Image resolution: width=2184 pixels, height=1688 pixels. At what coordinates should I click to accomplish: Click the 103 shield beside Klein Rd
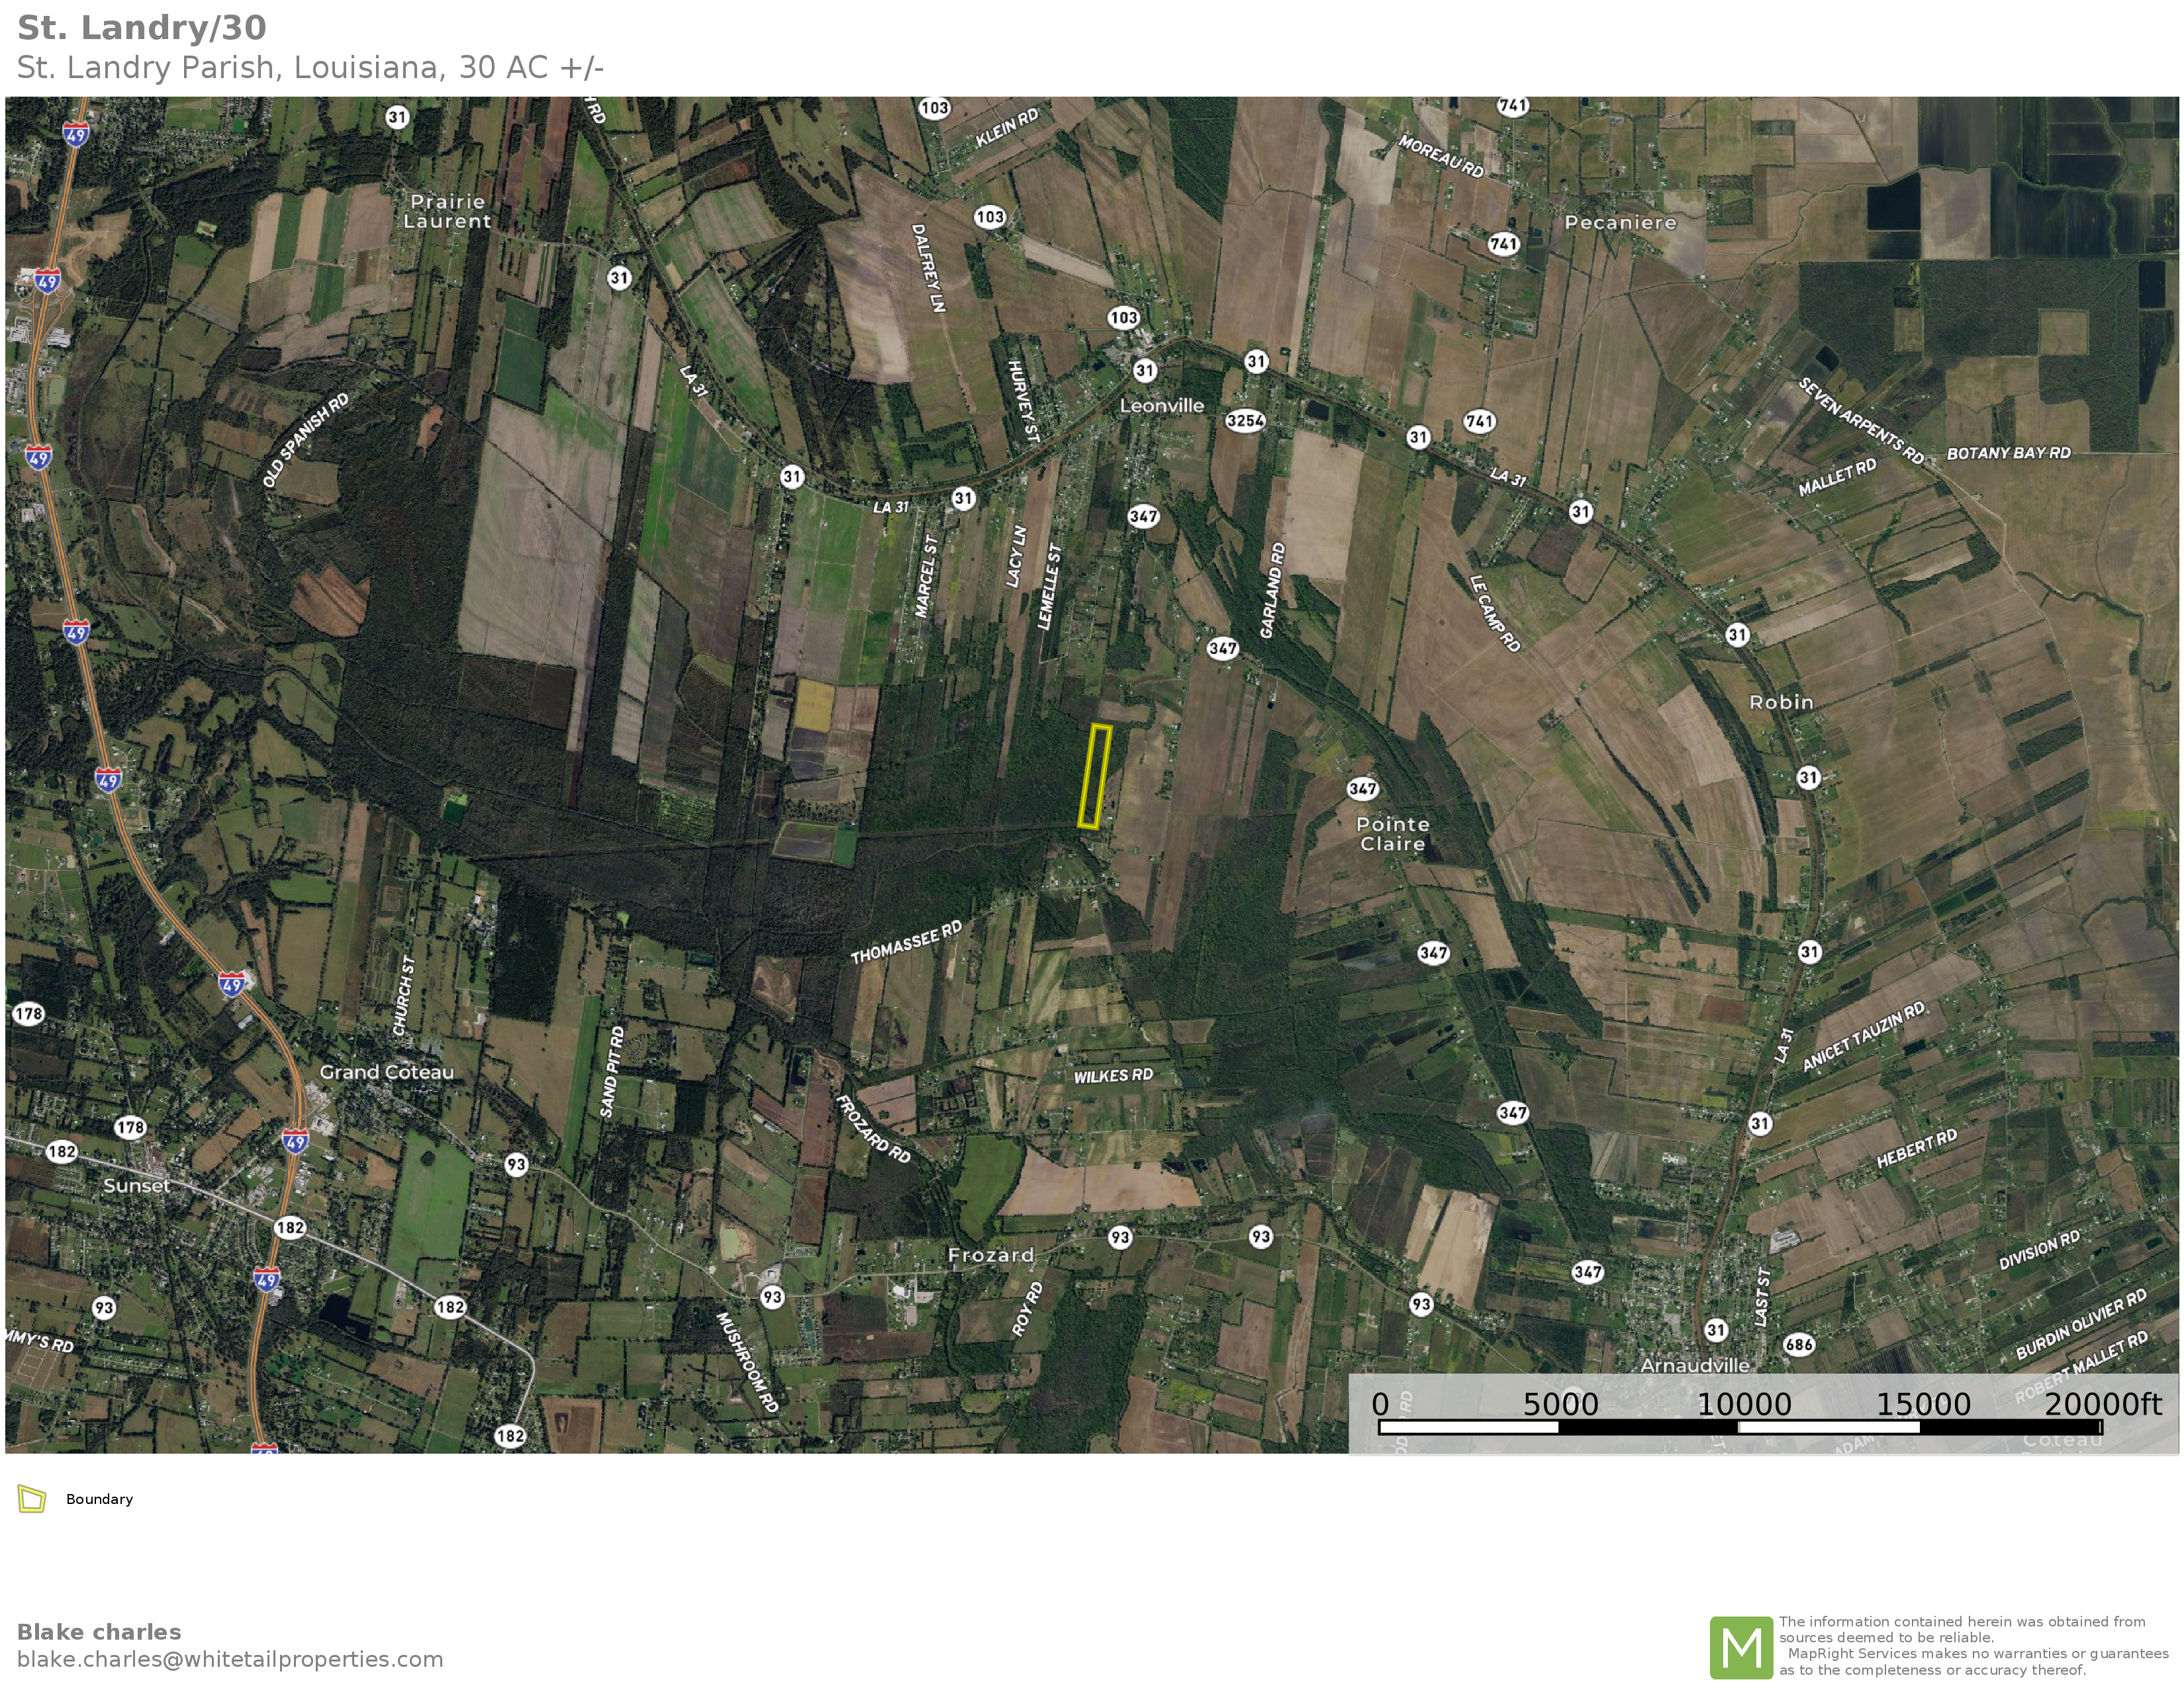tap(934, 108)
